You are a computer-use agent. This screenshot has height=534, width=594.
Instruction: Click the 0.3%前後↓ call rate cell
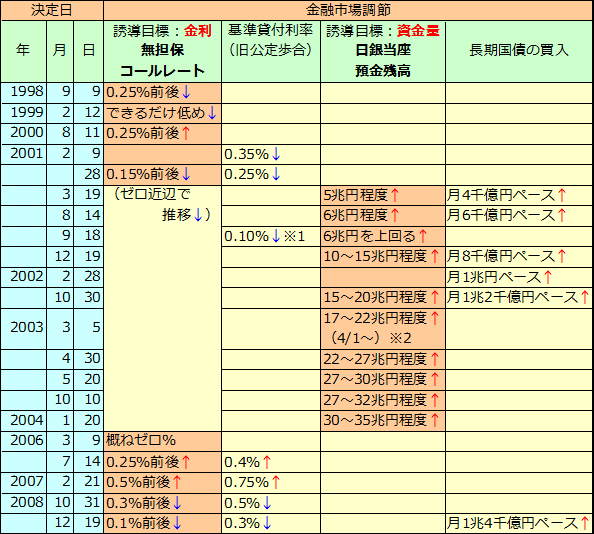click(x=163, y=503)
